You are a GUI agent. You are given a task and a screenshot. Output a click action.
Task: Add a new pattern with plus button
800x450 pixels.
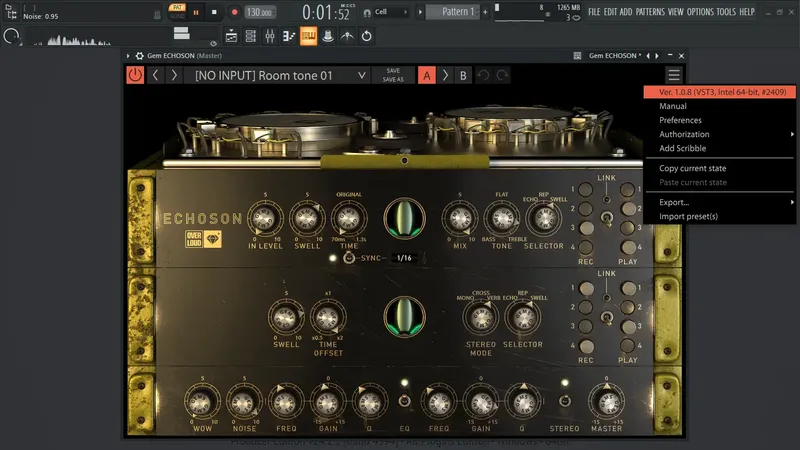point(485,12)
